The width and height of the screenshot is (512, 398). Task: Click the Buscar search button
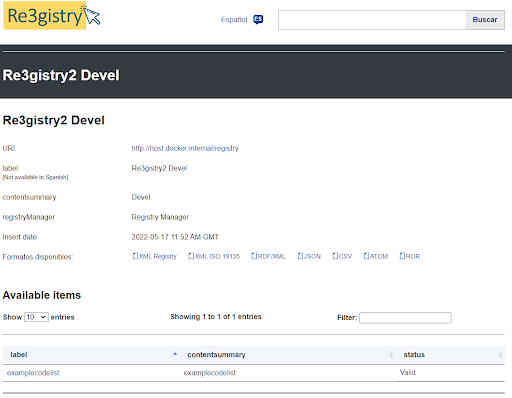click(x=485, y=20)
